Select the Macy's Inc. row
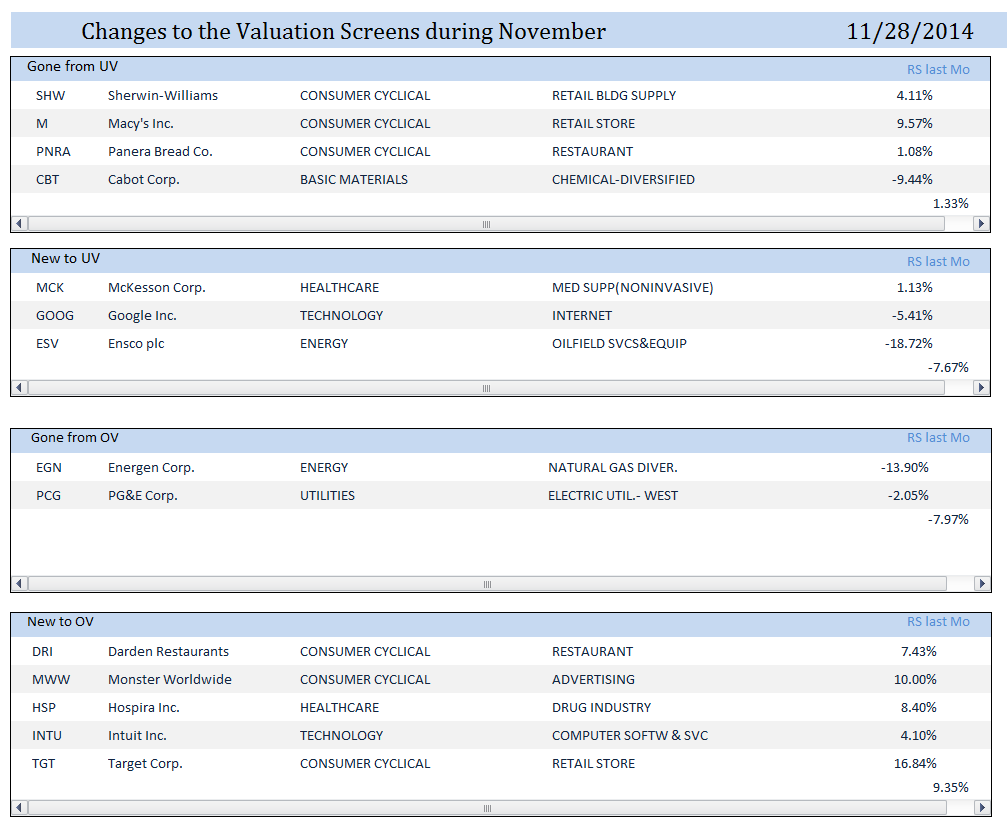Image resolution: width=1007 pixels, height=831 pixels. [x=500, y=123]
